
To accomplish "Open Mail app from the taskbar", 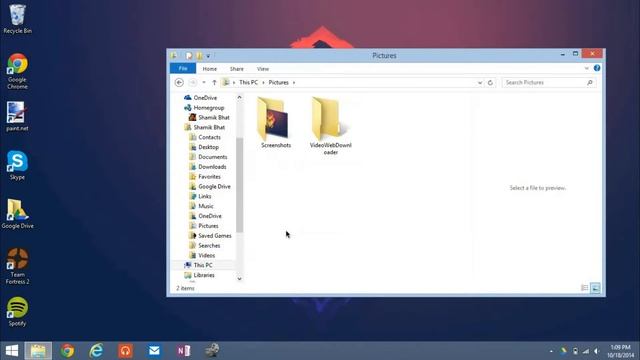I will pyautogui.click(x=154, y=351).
